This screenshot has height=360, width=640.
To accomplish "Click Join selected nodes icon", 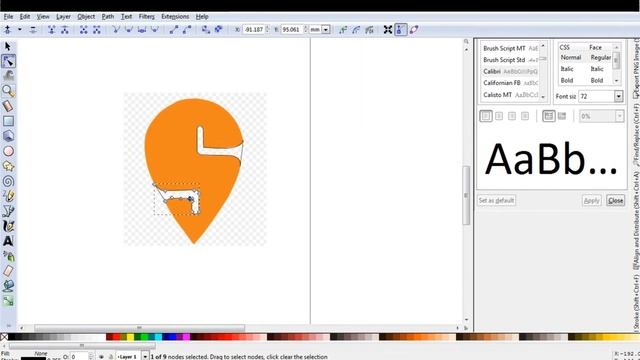I will click(x=51, y=29).
